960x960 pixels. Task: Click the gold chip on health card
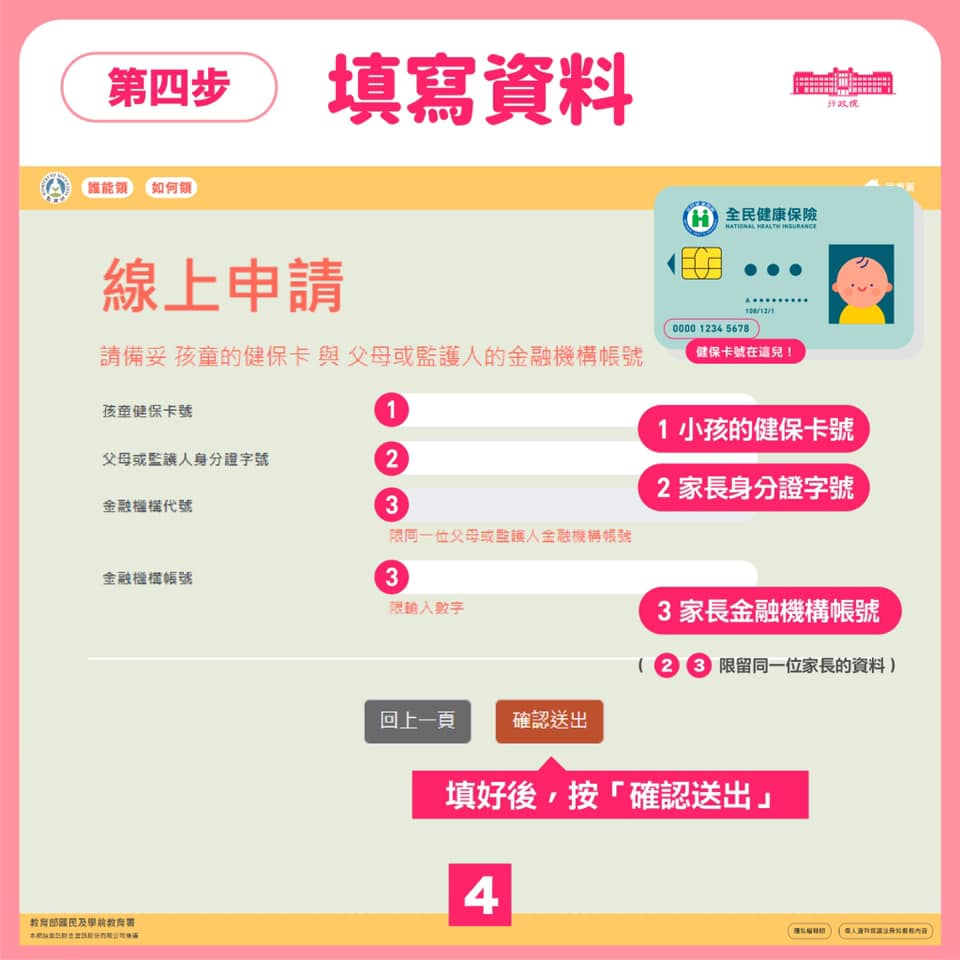[702, 263]
